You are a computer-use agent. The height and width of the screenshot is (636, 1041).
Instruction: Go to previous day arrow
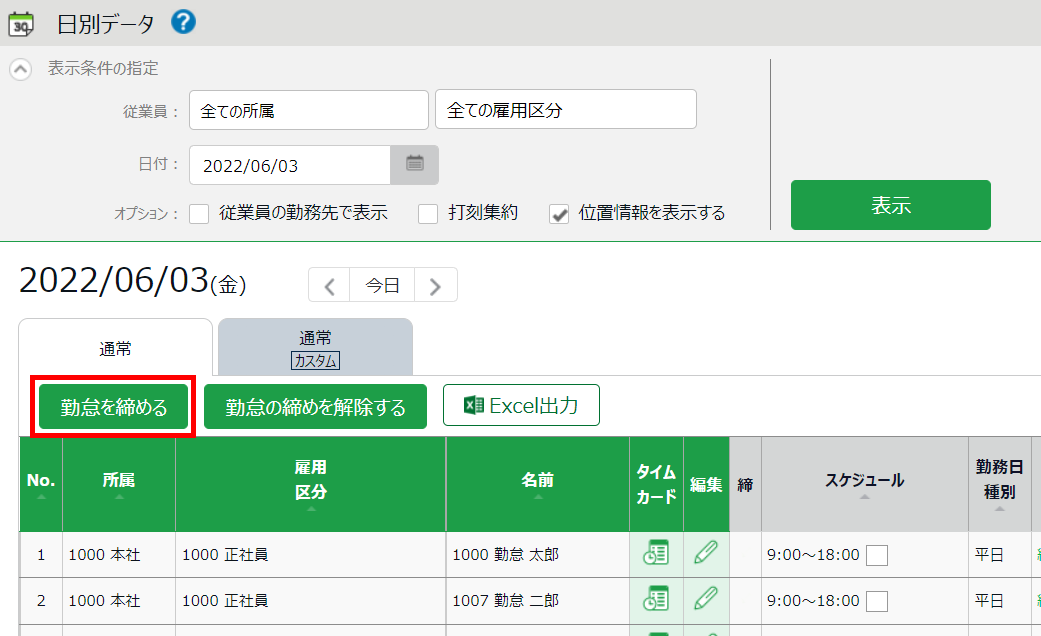point(329,285)
